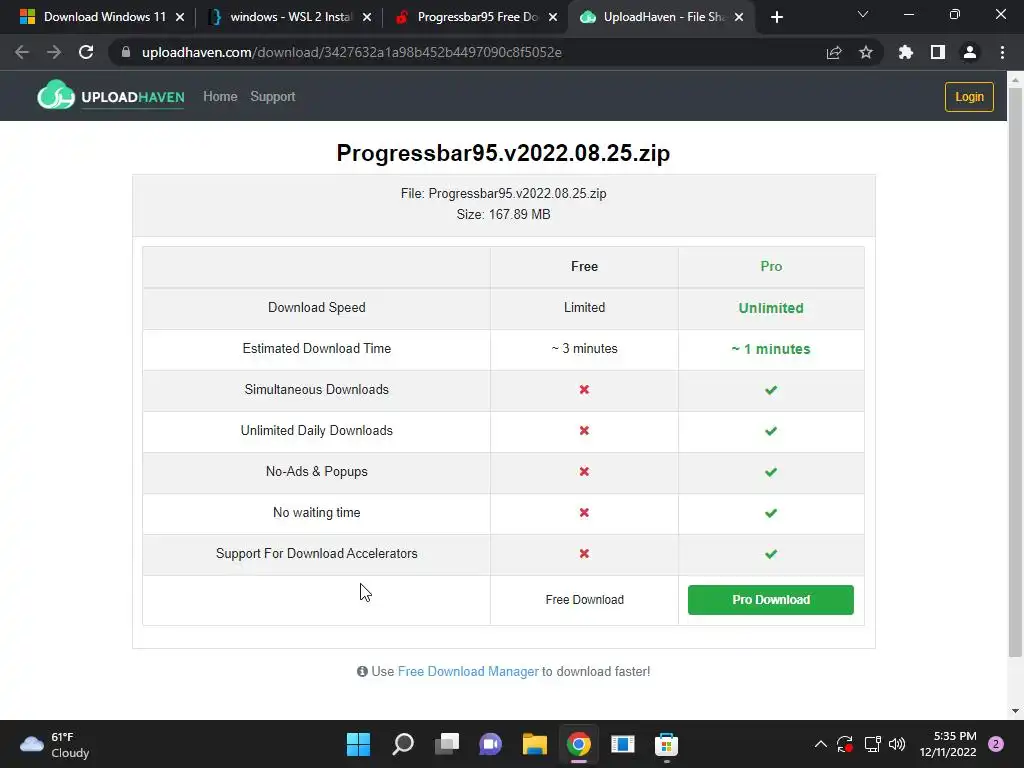The height and width of the screenshot is (768, 1024).
Task: Open the Chat app on the taskbar
Action: [490, 744]
